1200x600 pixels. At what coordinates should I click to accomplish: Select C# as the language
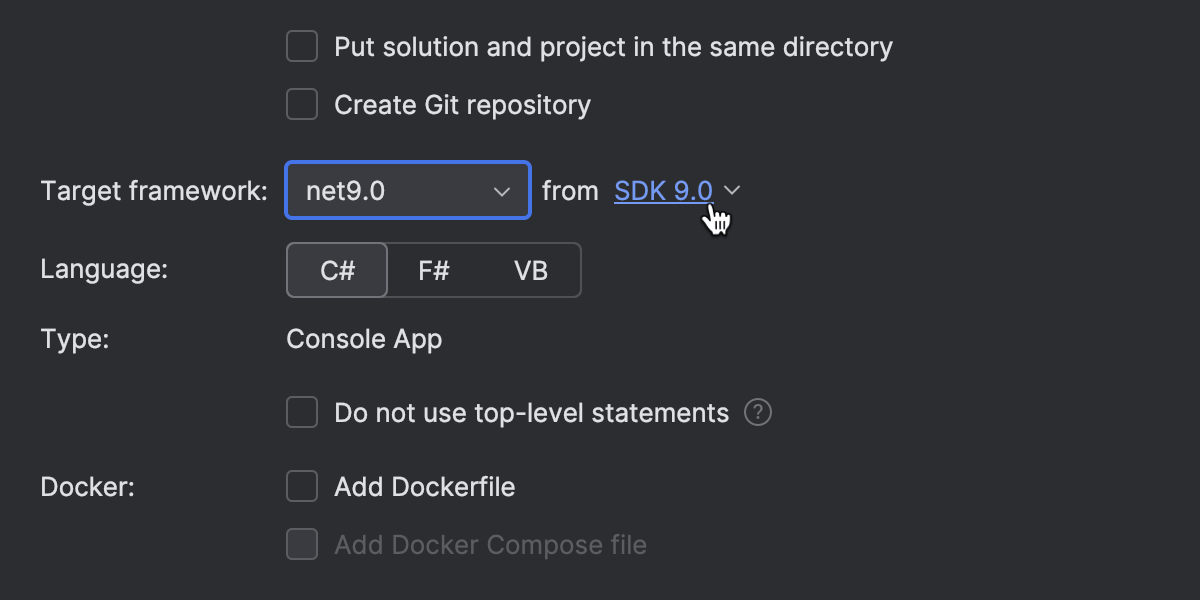point(337,270)
